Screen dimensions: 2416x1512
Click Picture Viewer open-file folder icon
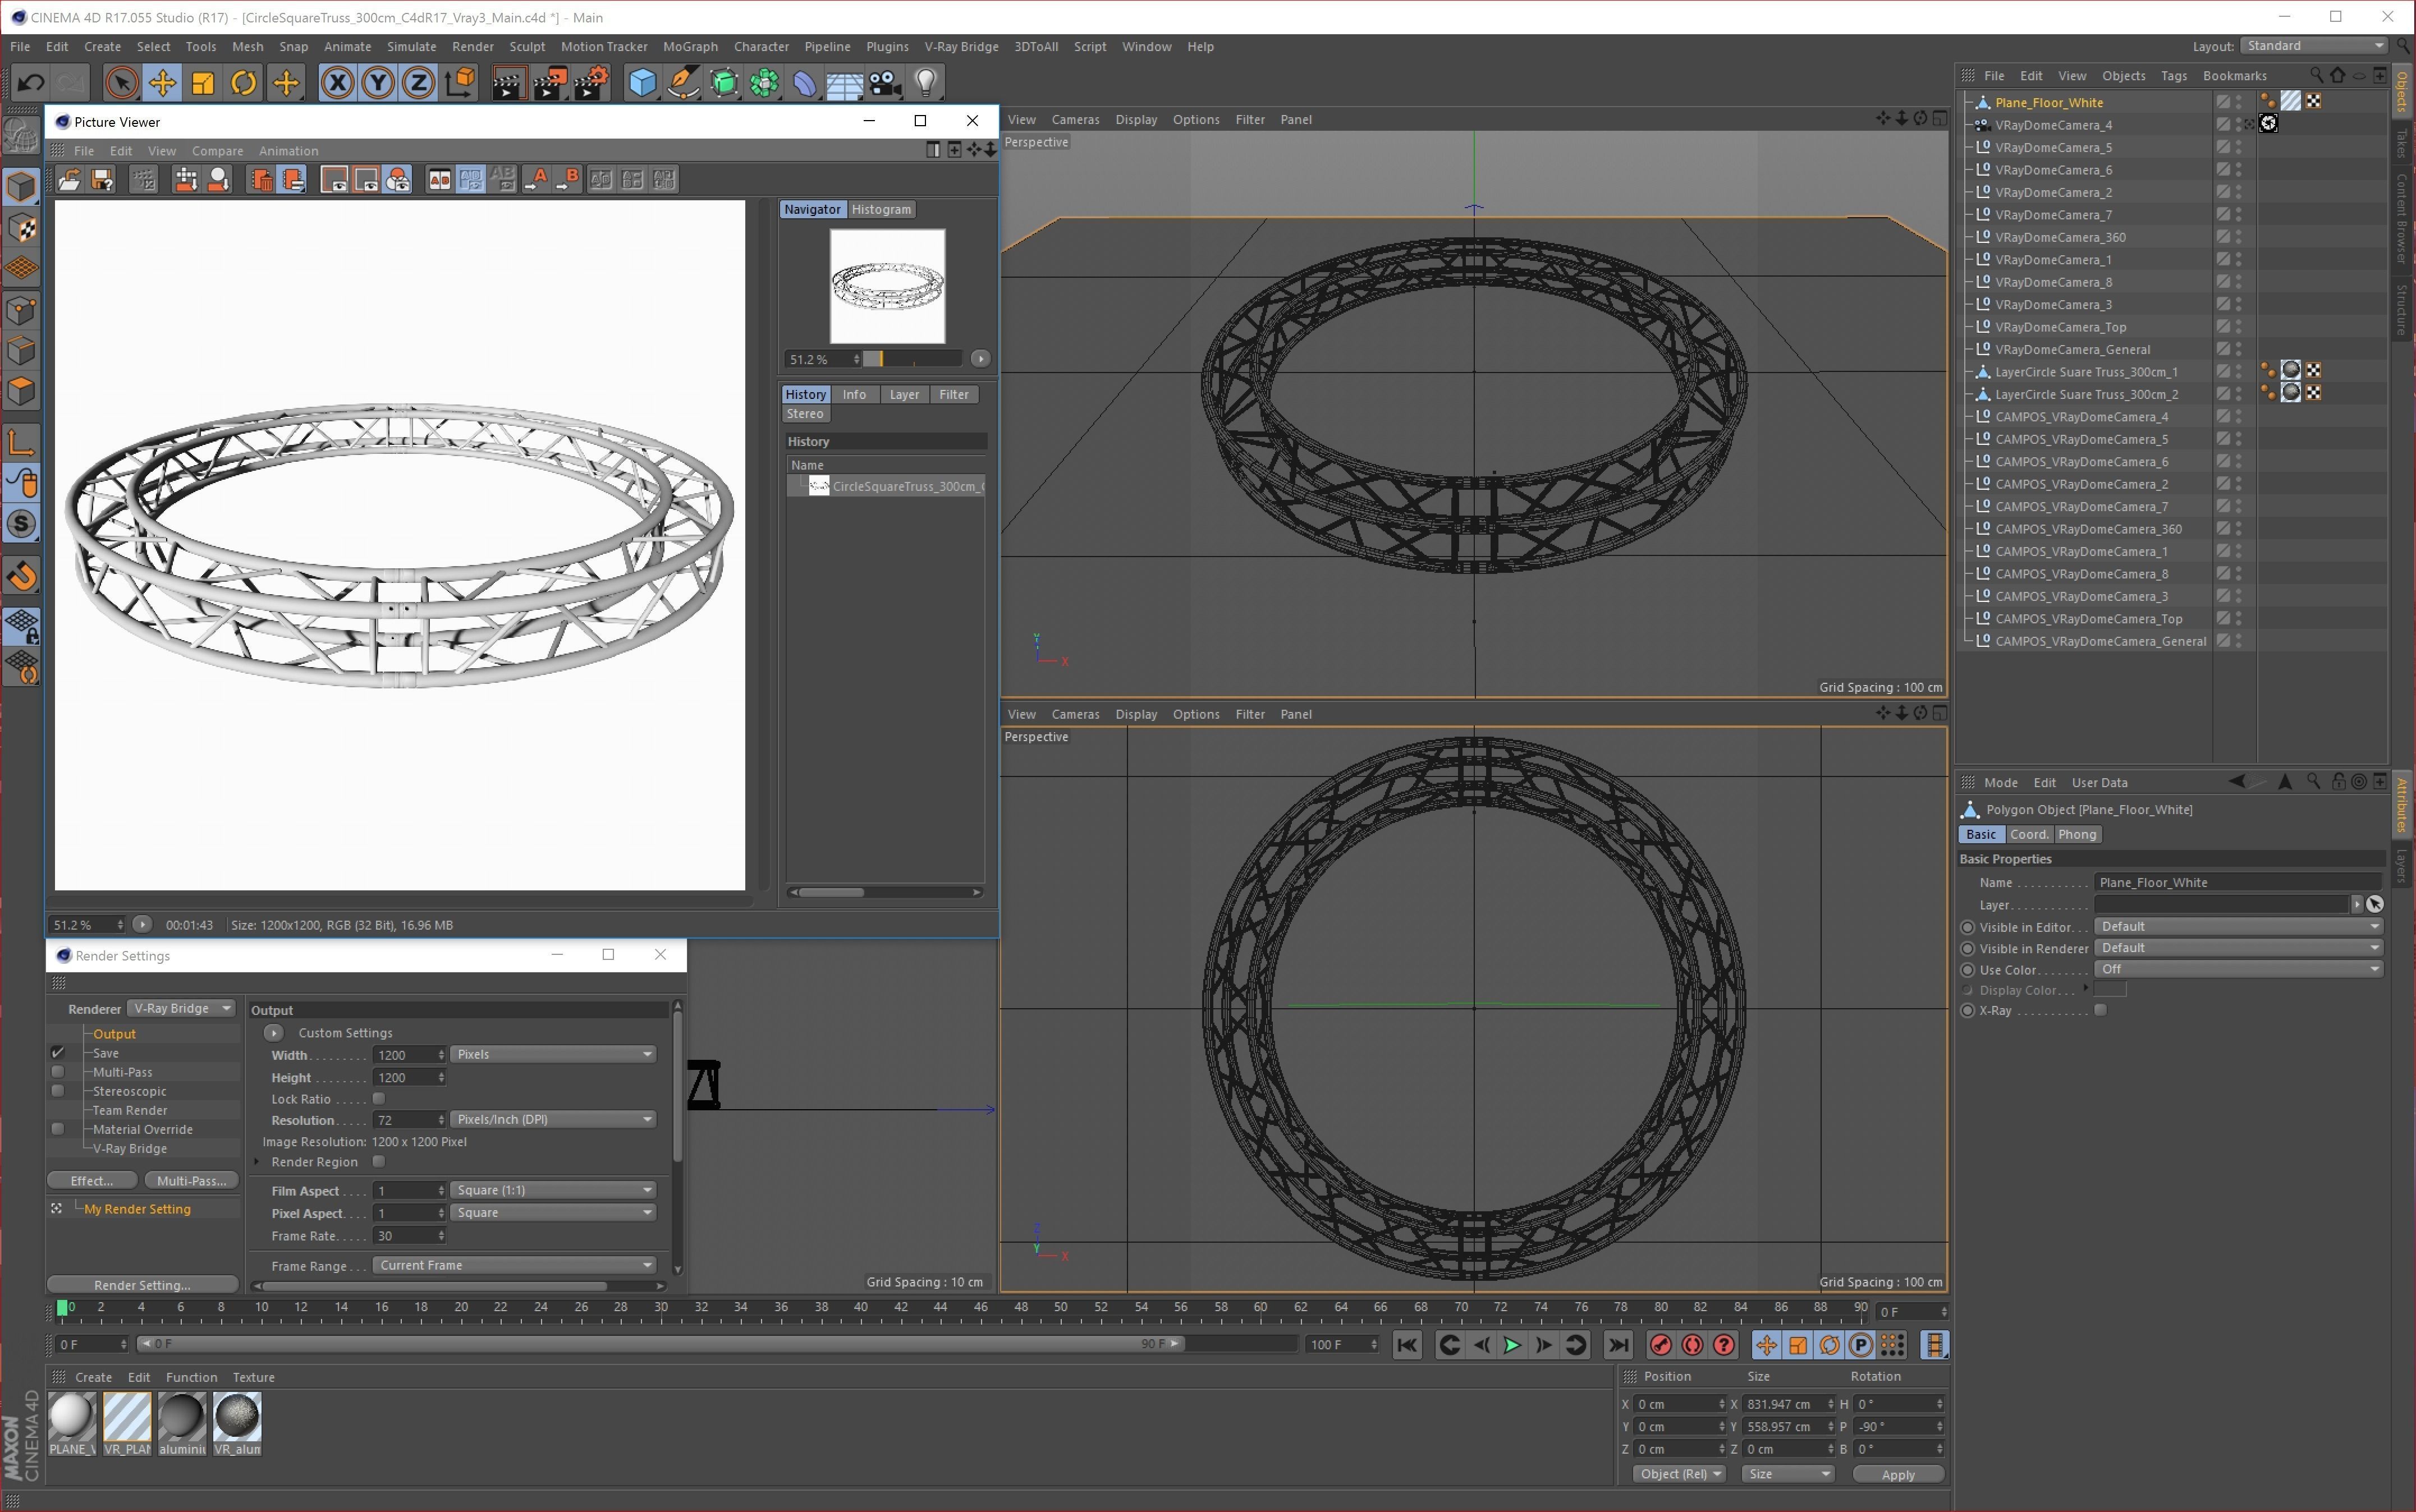69,179
